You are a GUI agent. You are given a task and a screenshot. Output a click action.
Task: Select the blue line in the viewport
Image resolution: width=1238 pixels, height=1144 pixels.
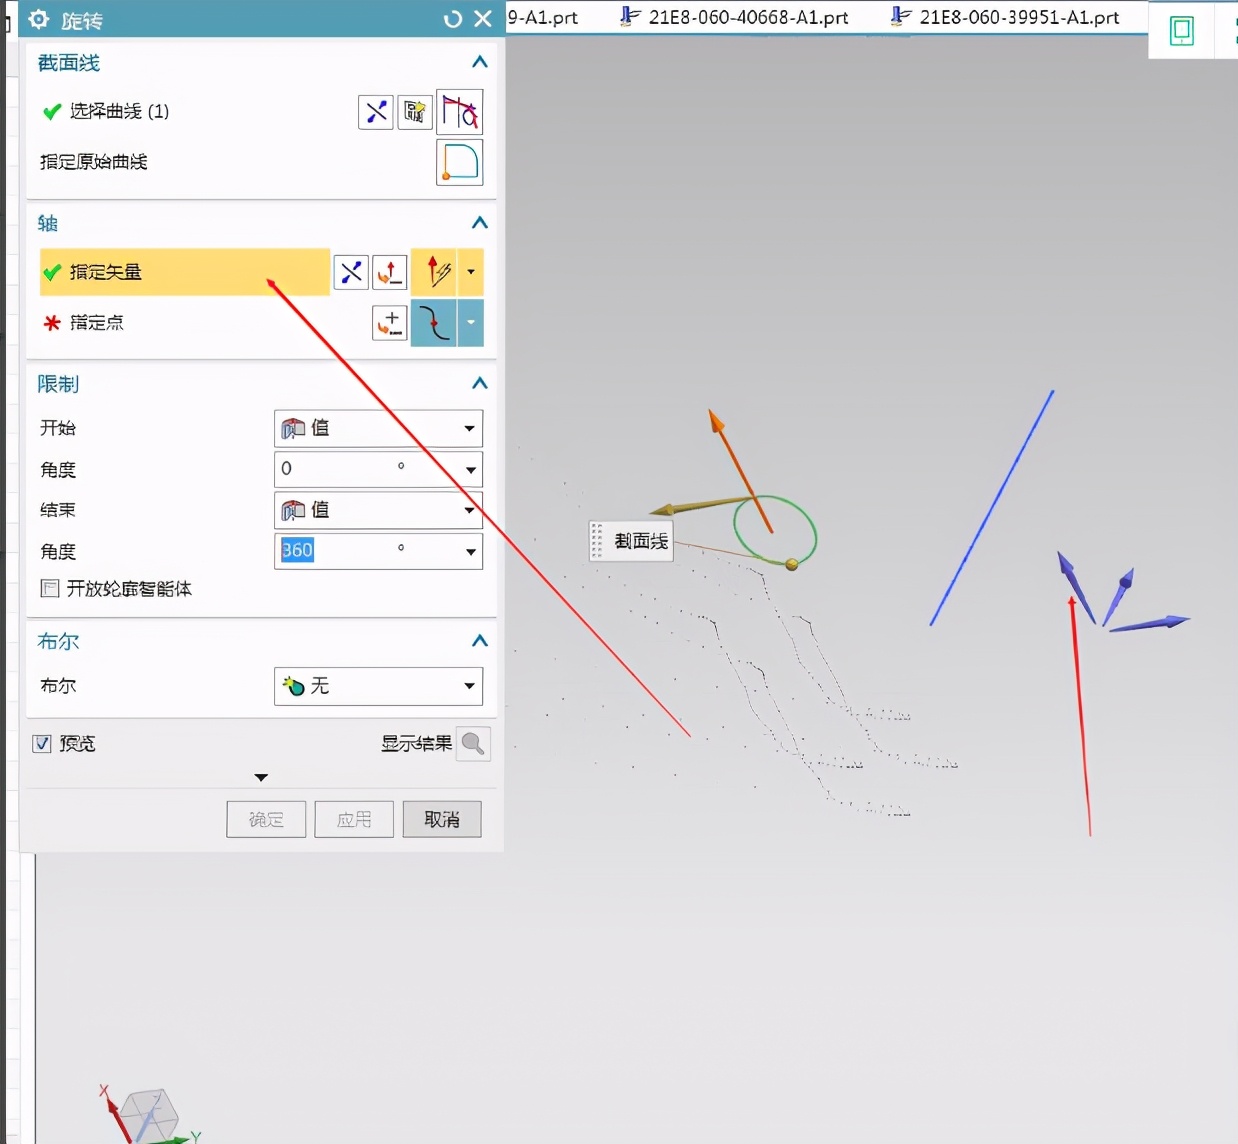pyautogui.click(x=992, y=508)
